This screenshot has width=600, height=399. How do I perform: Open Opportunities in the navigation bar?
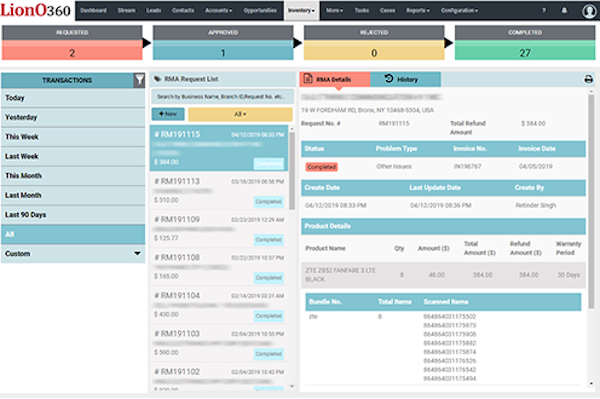tap(260, 10)
